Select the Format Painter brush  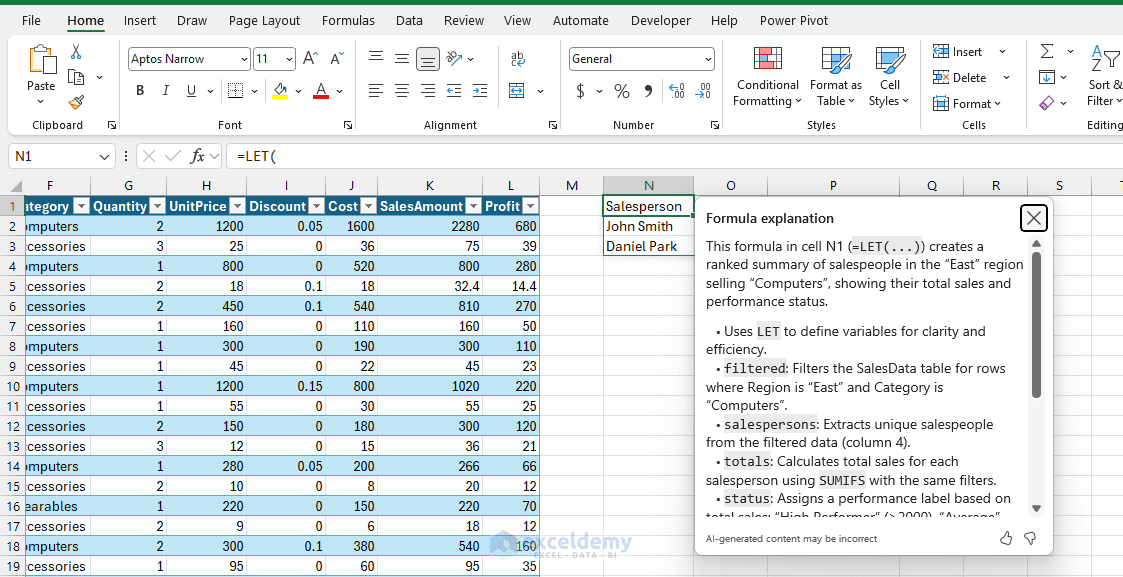[76, 102]
